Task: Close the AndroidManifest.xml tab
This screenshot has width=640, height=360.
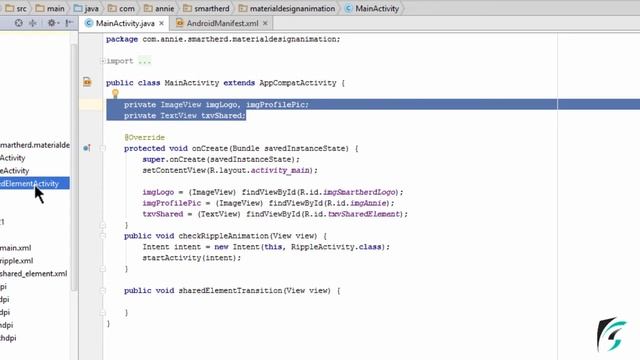Action: tap(265, 23)
